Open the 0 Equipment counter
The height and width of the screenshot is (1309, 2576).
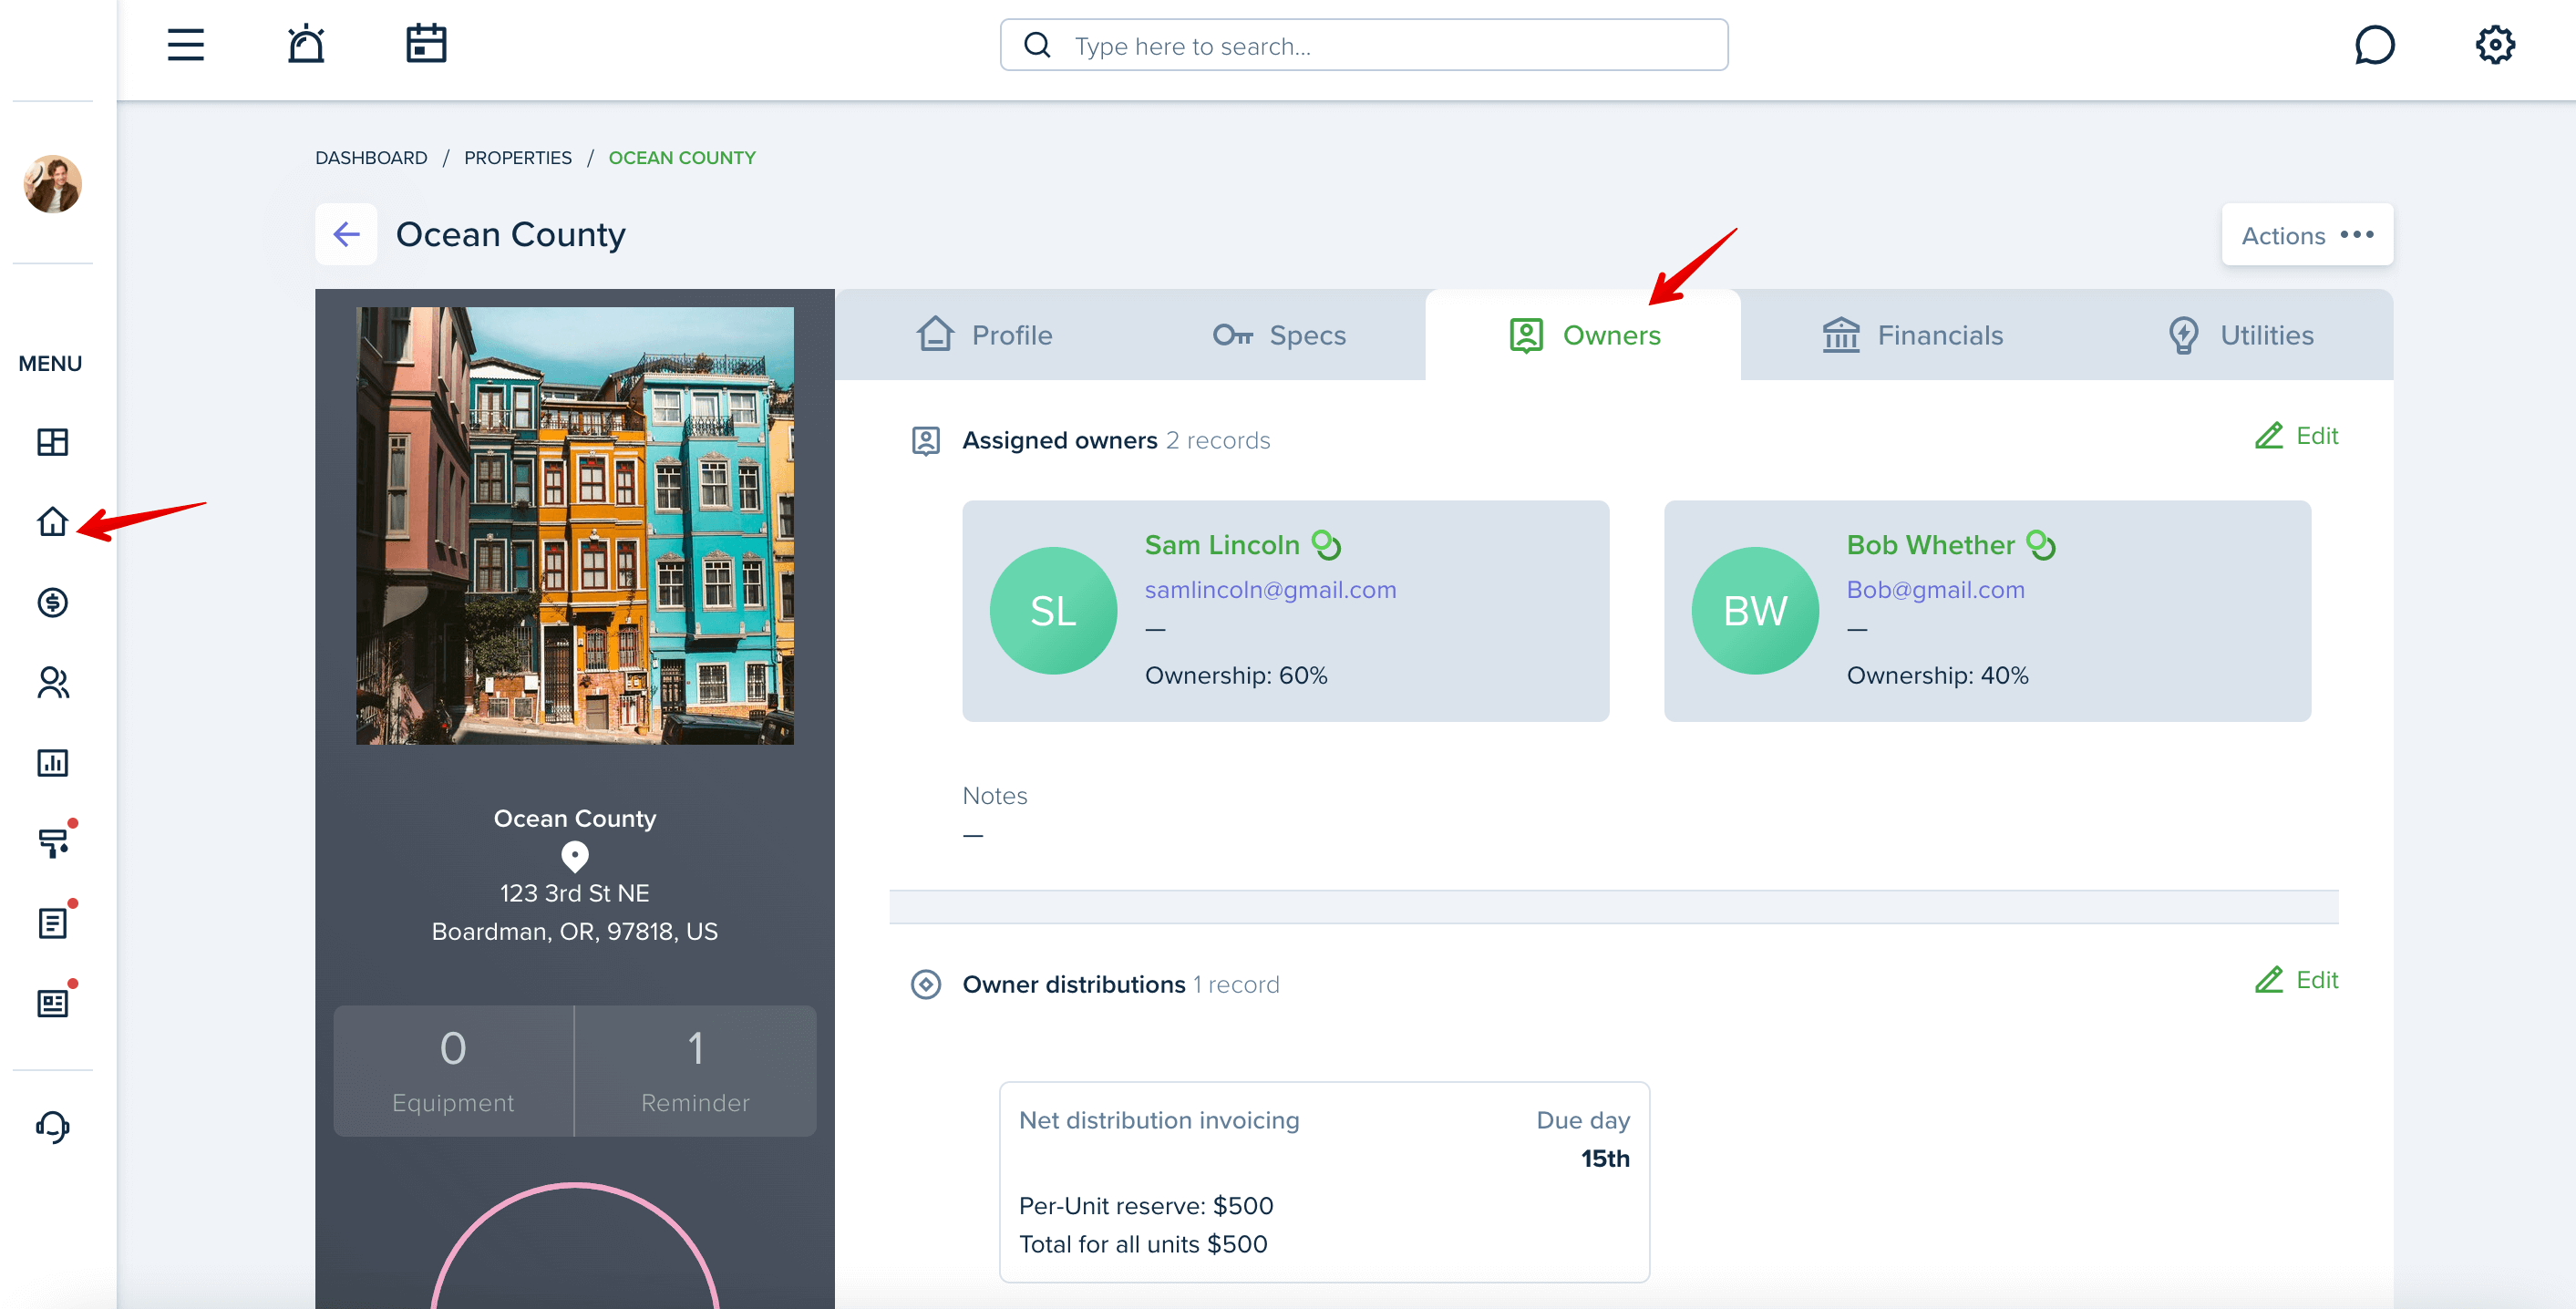pos(453,1071)
